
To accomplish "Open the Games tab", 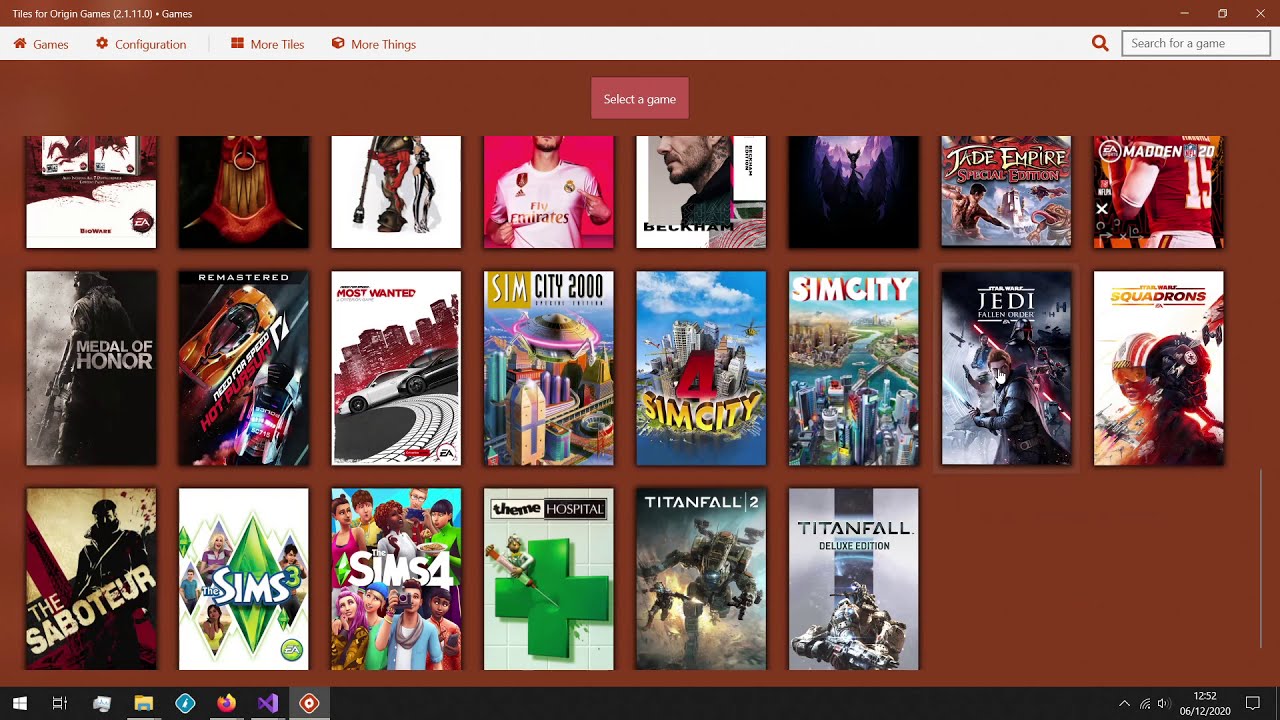I will [41, 44].
